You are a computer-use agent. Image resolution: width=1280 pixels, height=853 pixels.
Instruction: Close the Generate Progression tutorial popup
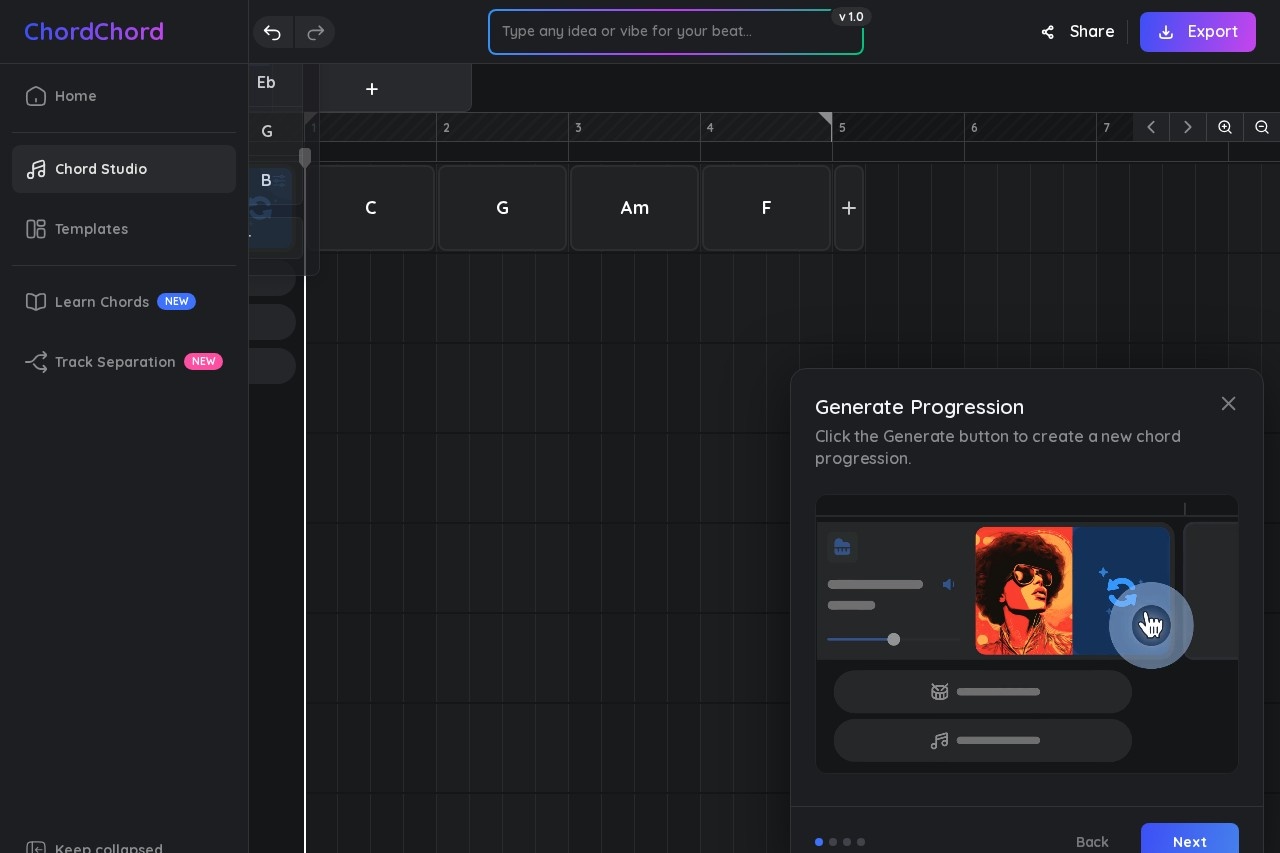point(1229,403)
